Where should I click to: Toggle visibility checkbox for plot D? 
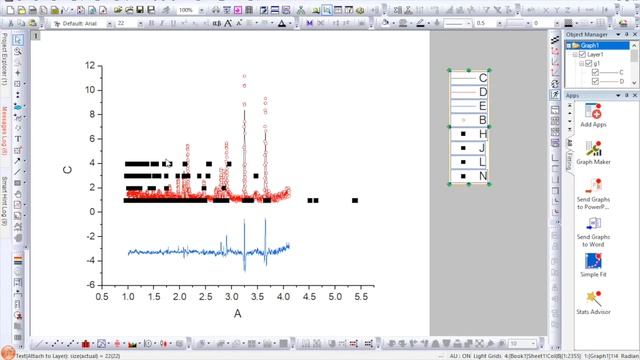tap(595, 81)
